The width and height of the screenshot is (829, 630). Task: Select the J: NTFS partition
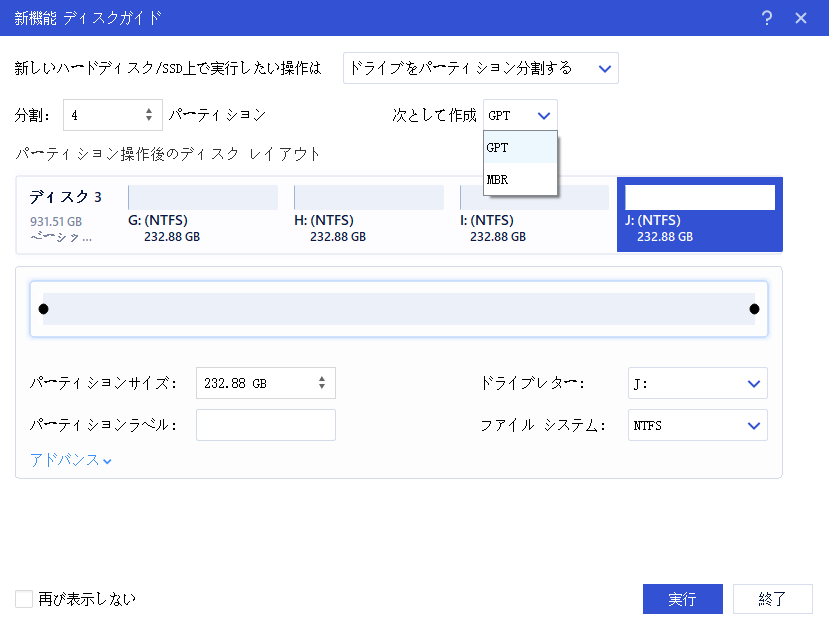pyautogui.click(x=699, y=214)
